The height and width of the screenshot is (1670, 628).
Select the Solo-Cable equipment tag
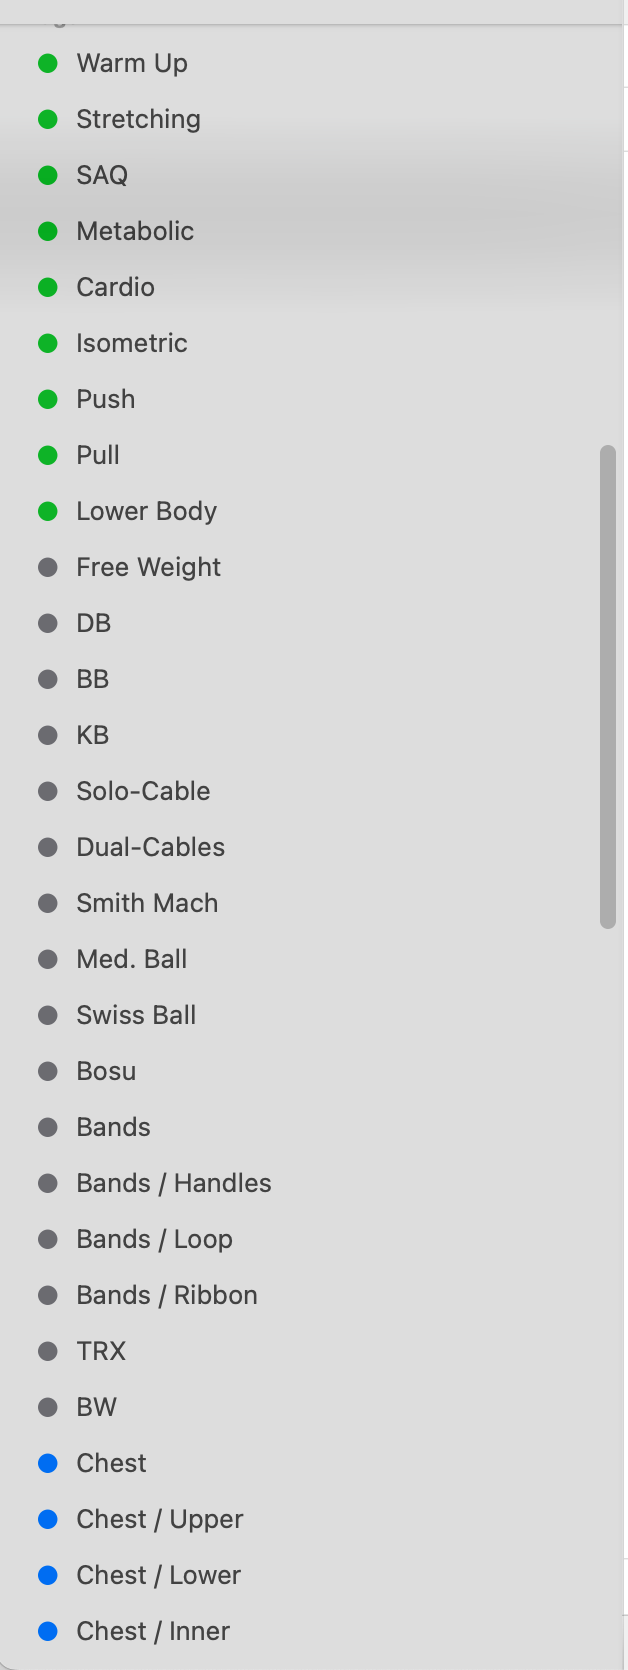click(x=143, y=792)
